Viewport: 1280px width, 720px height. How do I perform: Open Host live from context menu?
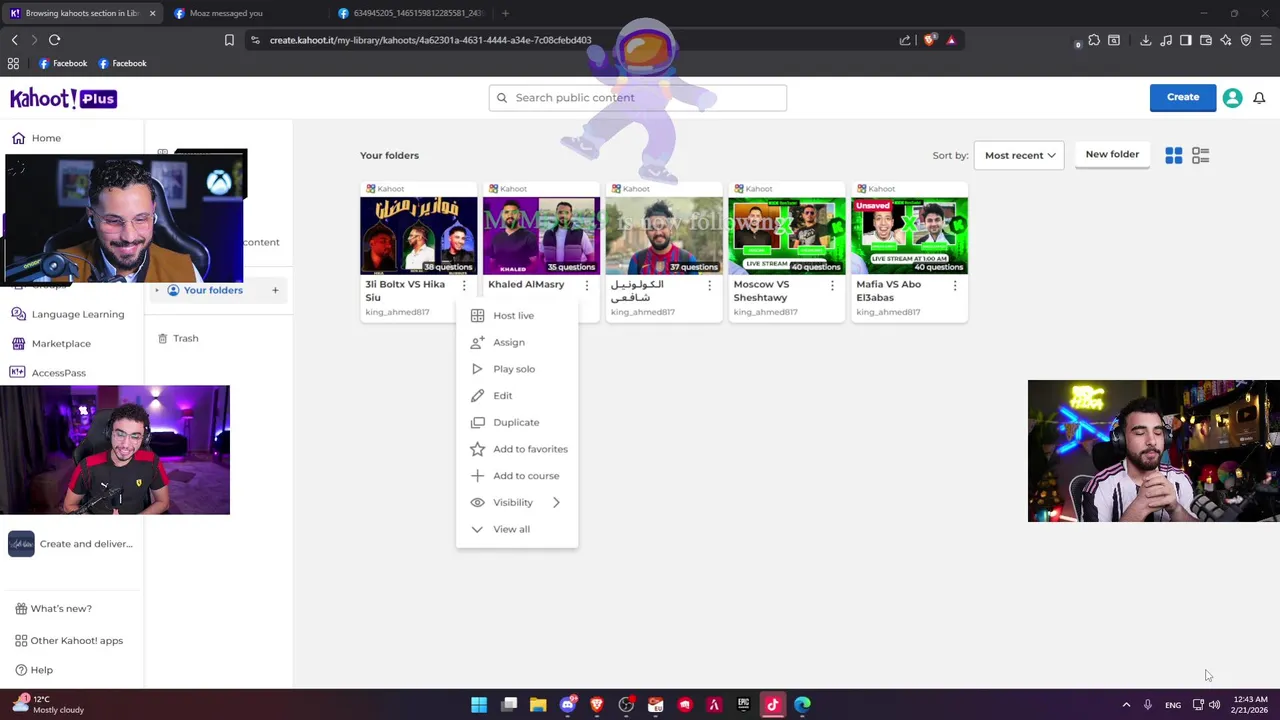coord(516,316)
